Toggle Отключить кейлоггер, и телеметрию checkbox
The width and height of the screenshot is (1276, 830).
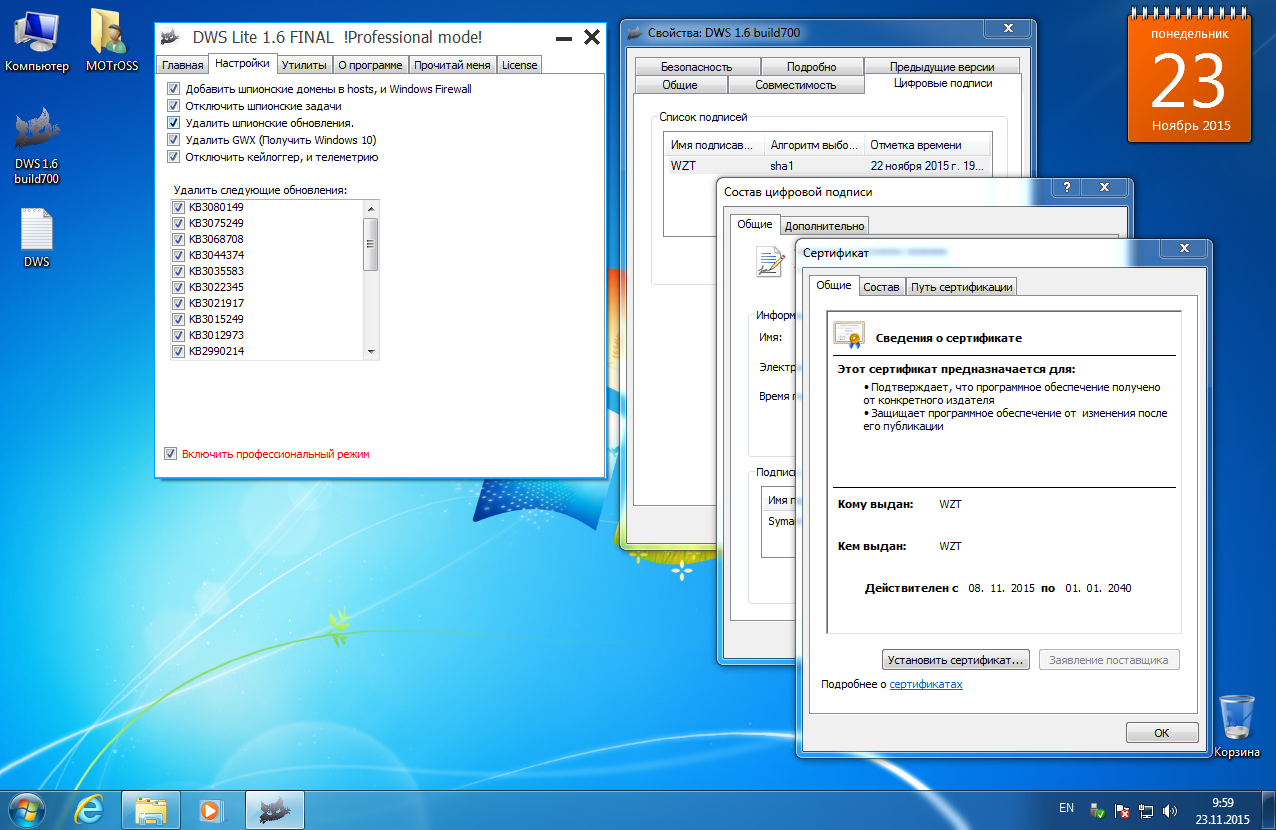(173, 157)
